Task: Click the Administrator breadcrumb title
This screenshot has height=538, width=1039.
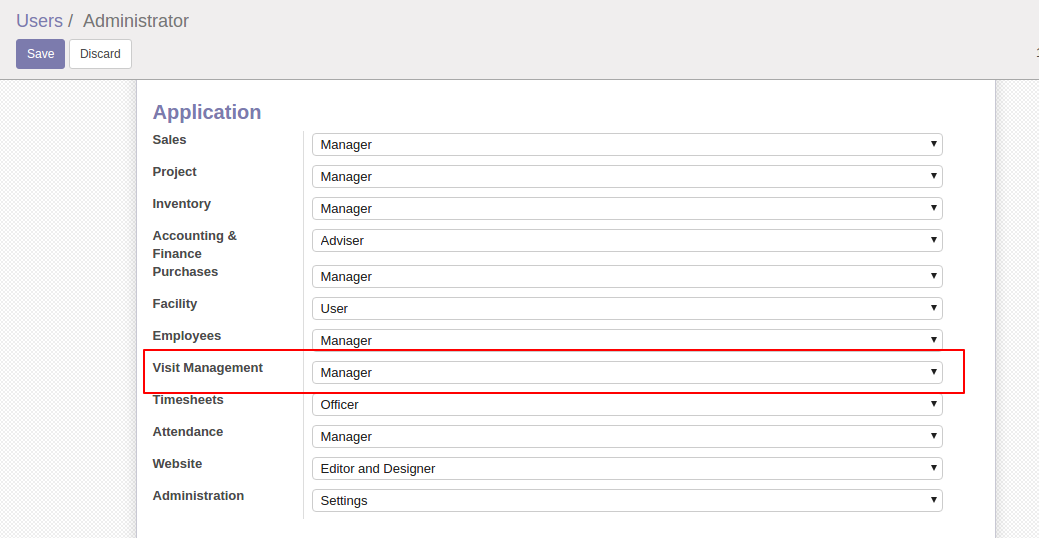Action: (136, 21)
